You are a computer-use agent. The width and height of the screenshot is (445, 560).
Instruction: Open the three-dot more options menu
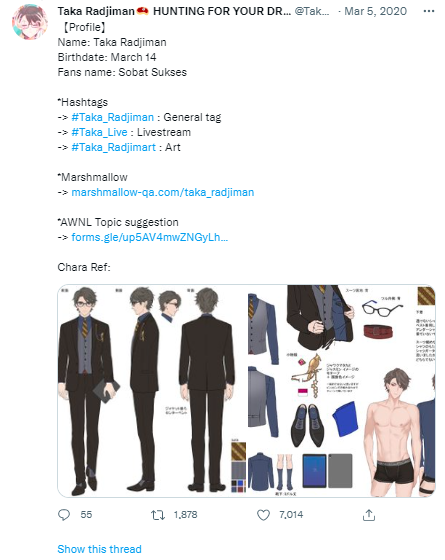tap(429, 11)
